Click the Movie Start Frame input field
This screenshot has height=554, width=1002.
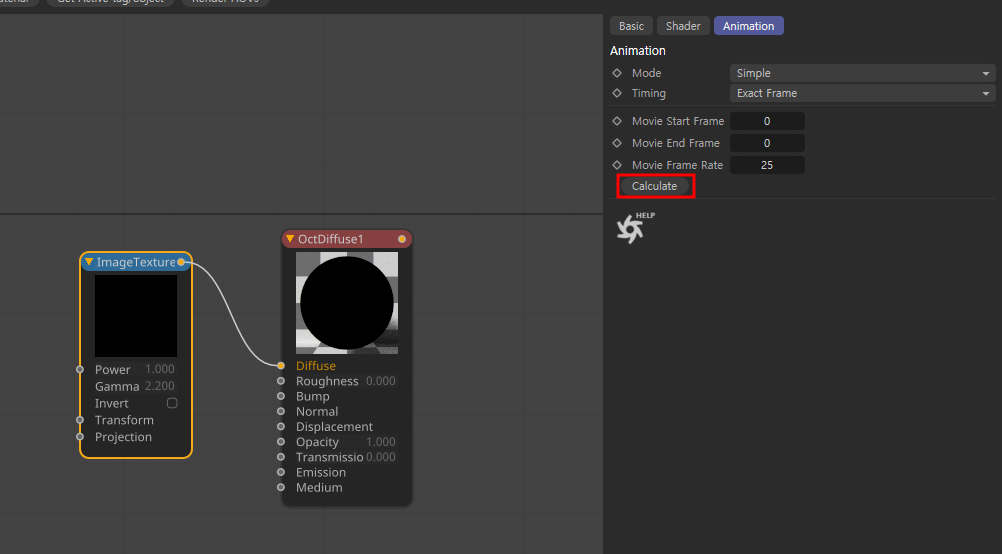pos(767,121)
